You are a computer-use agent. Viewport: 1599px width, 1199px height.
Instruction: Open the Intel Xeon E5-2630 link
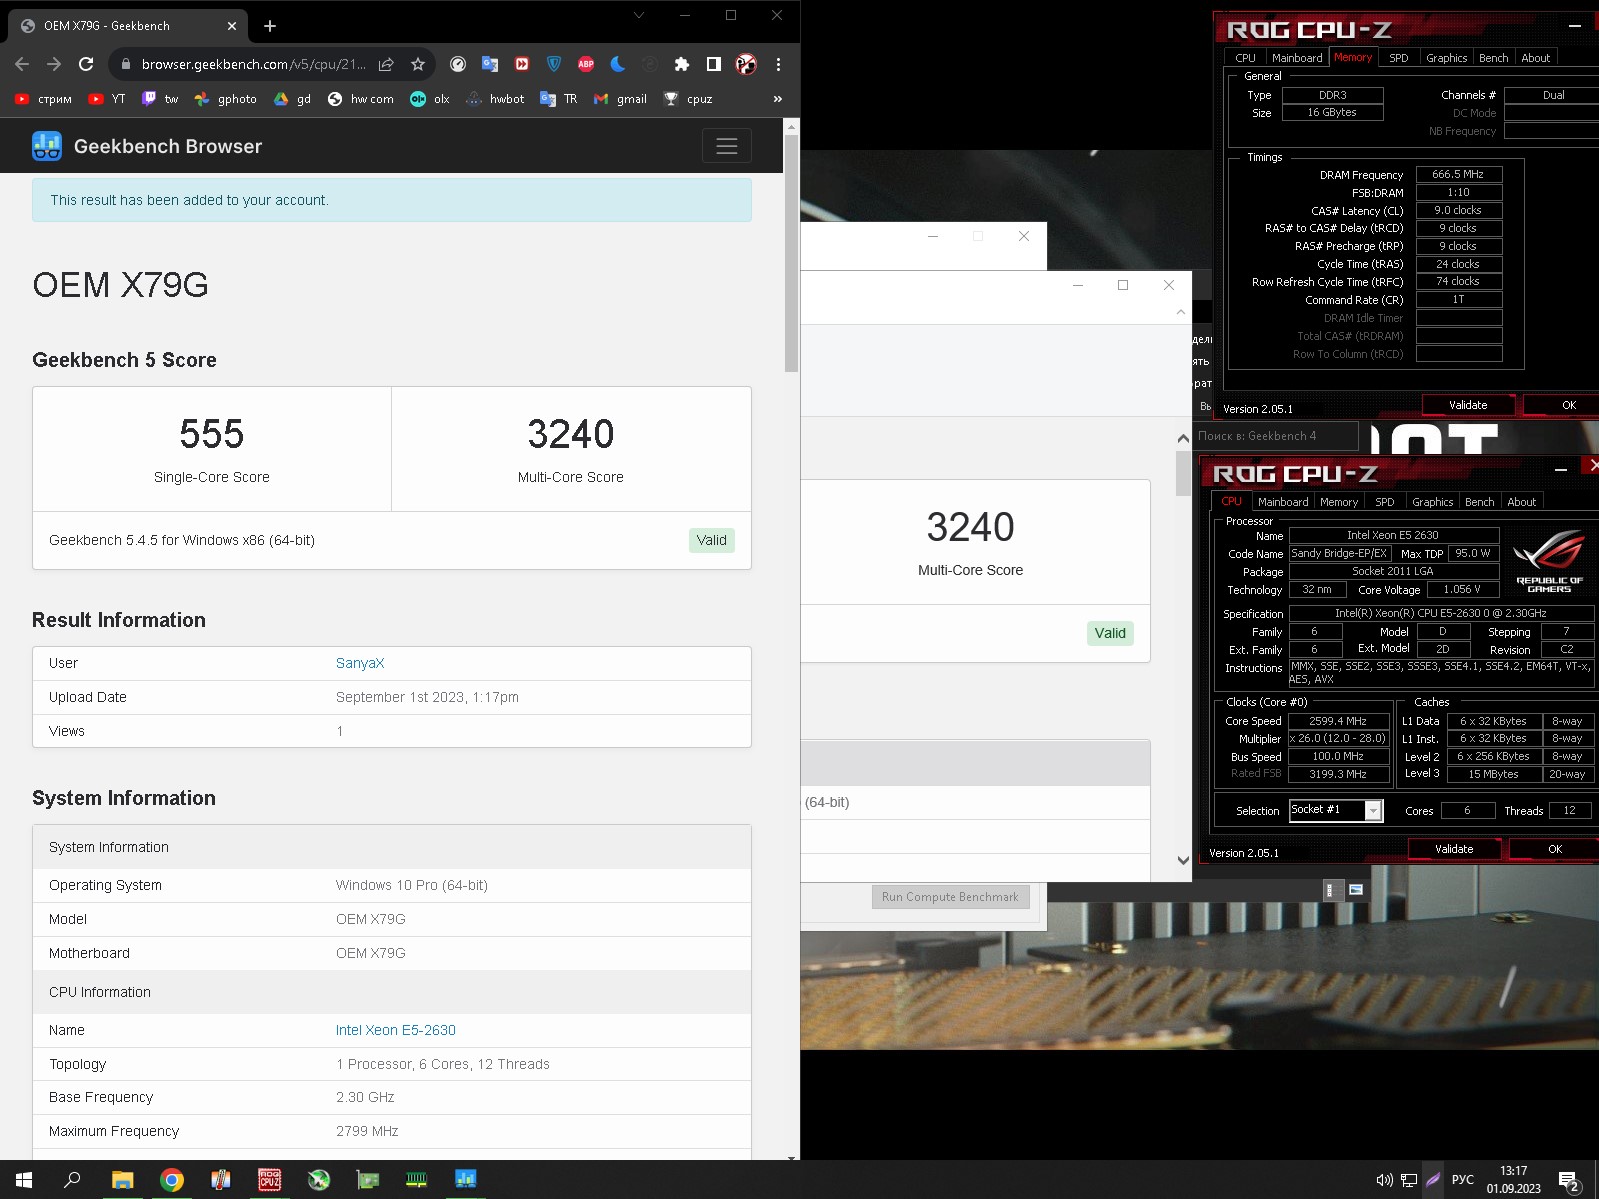[x=396, y=1030]
